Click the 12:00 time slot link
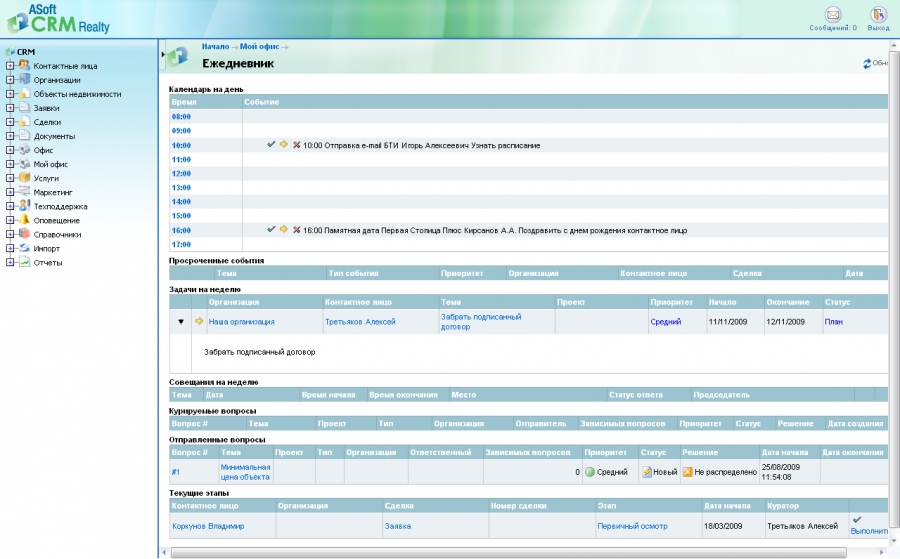This screenshot has height=559, width=900. (181, 173)
